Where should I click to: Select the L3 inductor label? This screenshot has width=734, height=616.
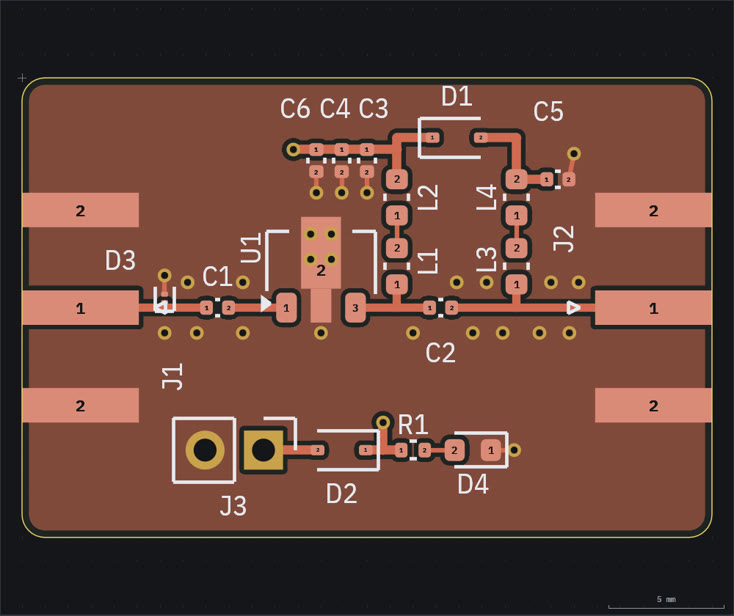pyautogui.click(x=486, y=259)
